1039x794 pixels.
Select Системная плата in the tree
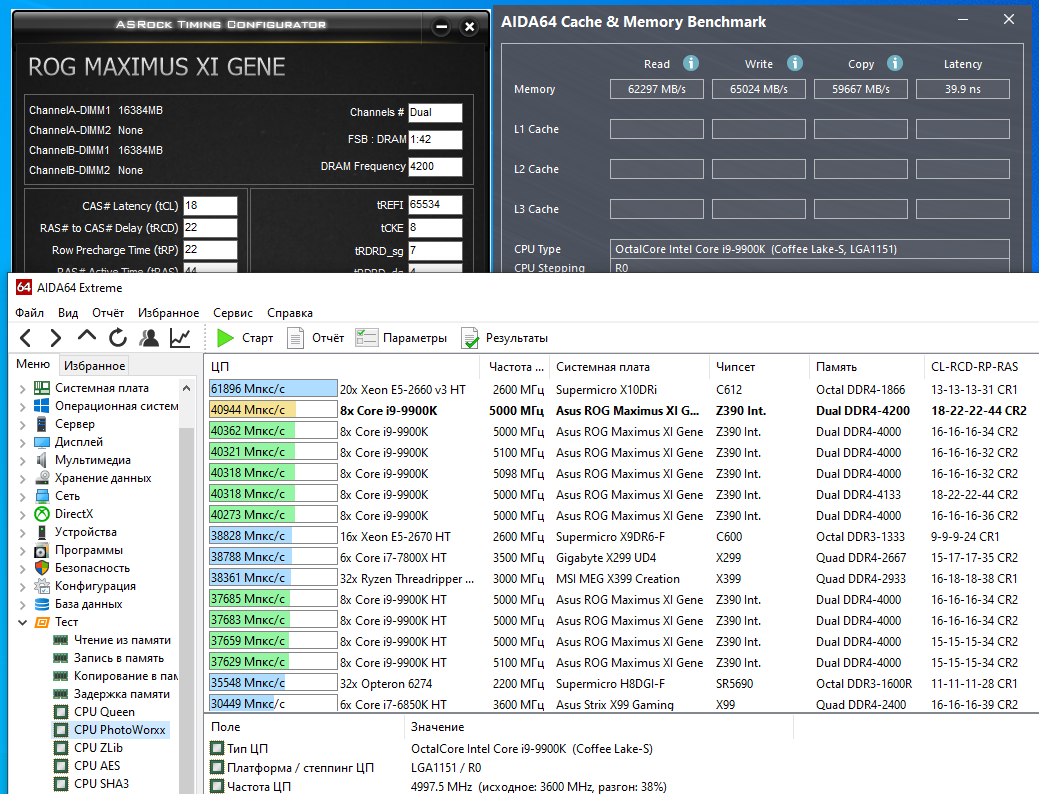(x=101, y=388)
